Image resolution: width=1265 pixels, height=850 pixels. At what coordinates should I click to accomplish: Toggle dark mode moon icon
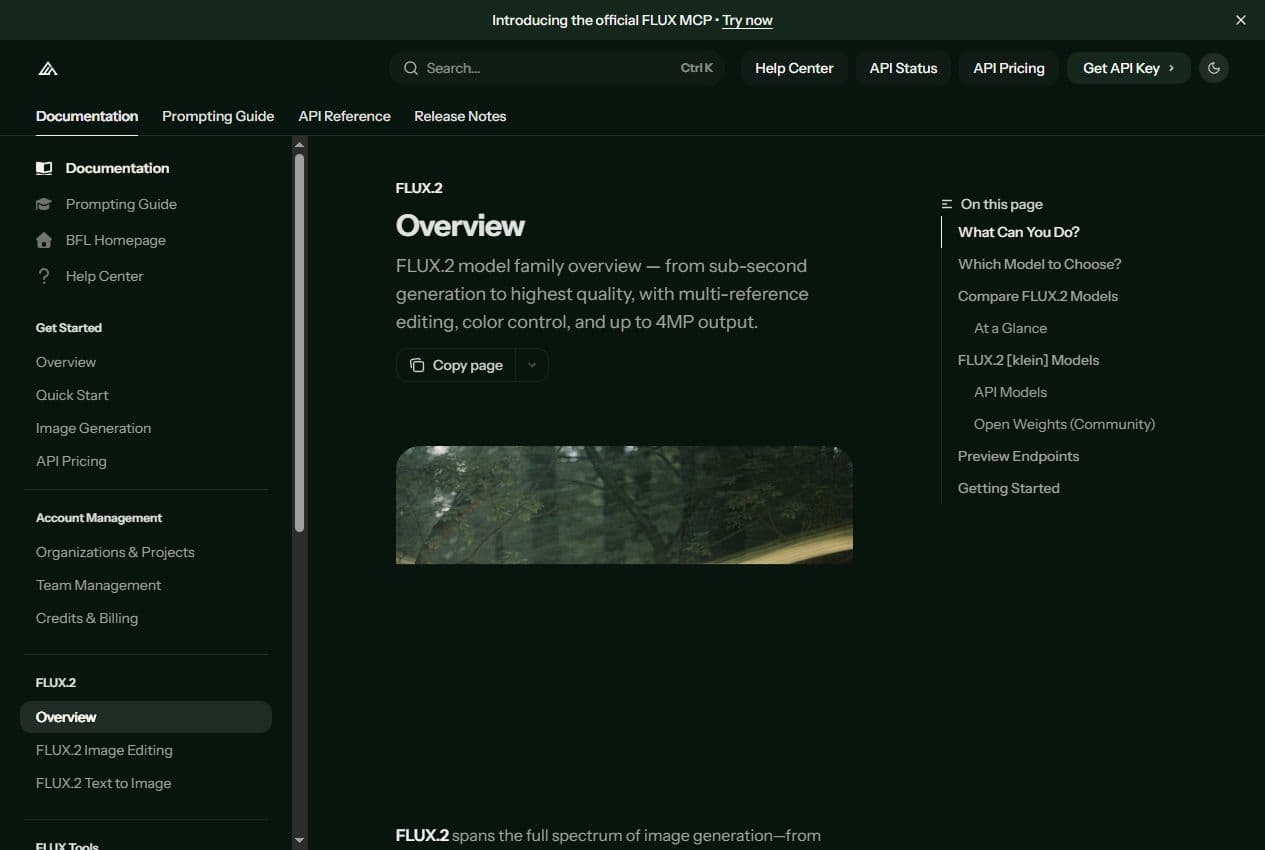[x=1214, y=68]
